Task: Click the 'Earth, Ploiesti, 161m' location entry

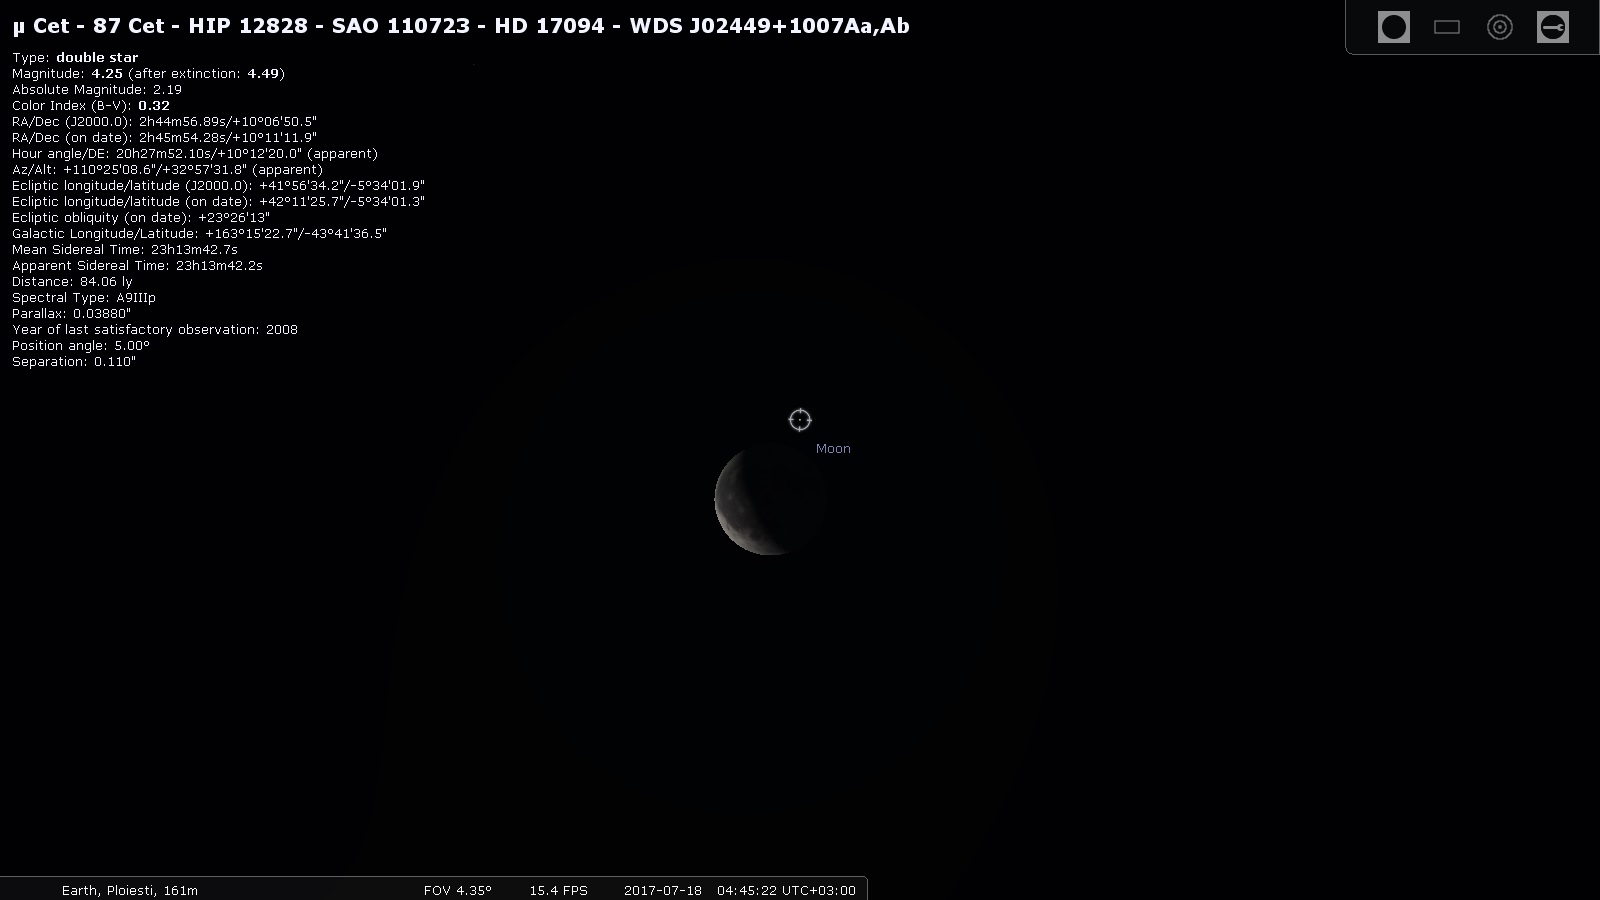Action: coord(130,890)
